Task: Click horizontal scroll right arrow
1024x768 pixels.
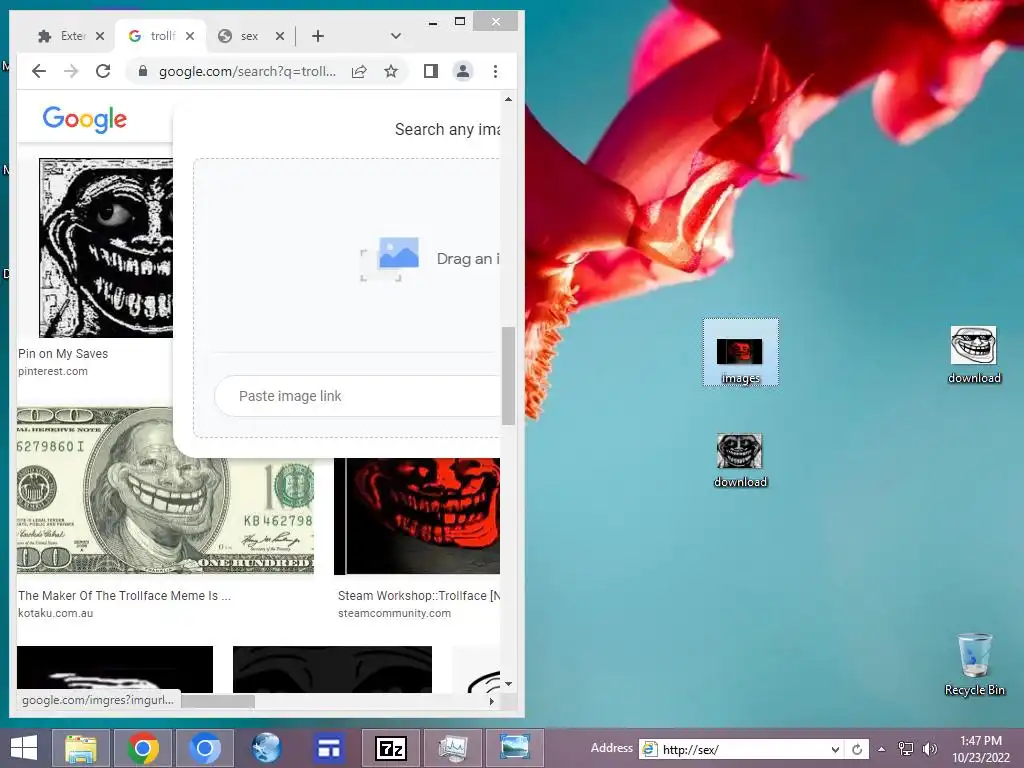Action: [492, 701]
